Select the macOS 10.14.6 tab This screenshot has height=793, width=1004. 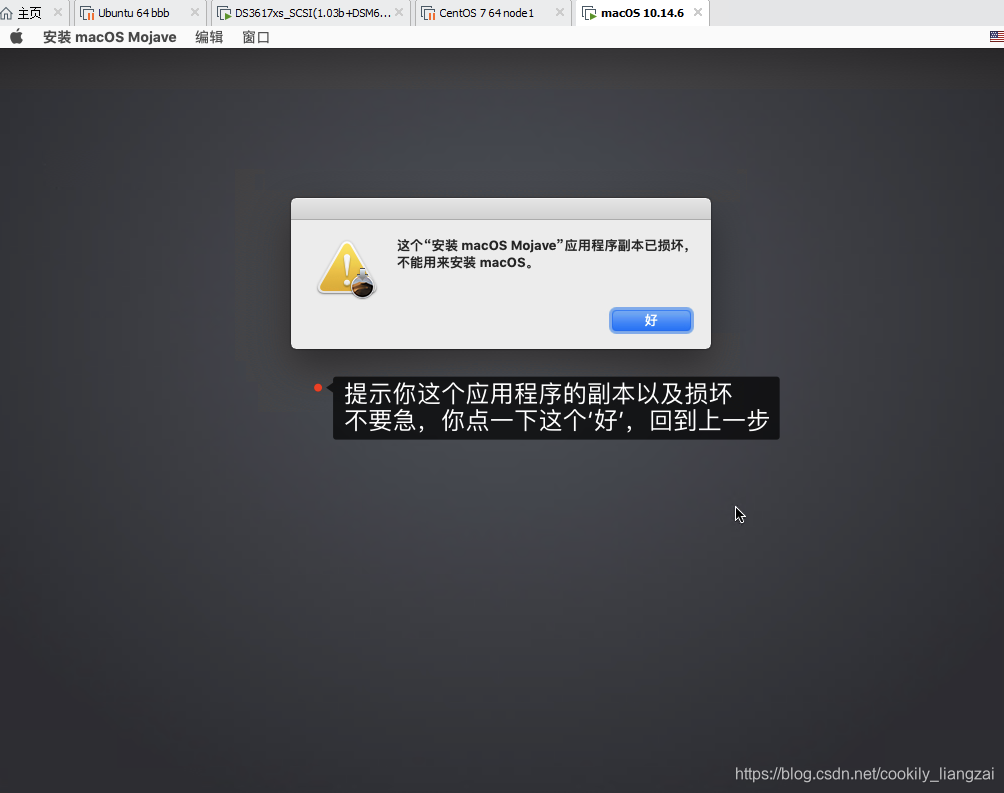[642, 13]
